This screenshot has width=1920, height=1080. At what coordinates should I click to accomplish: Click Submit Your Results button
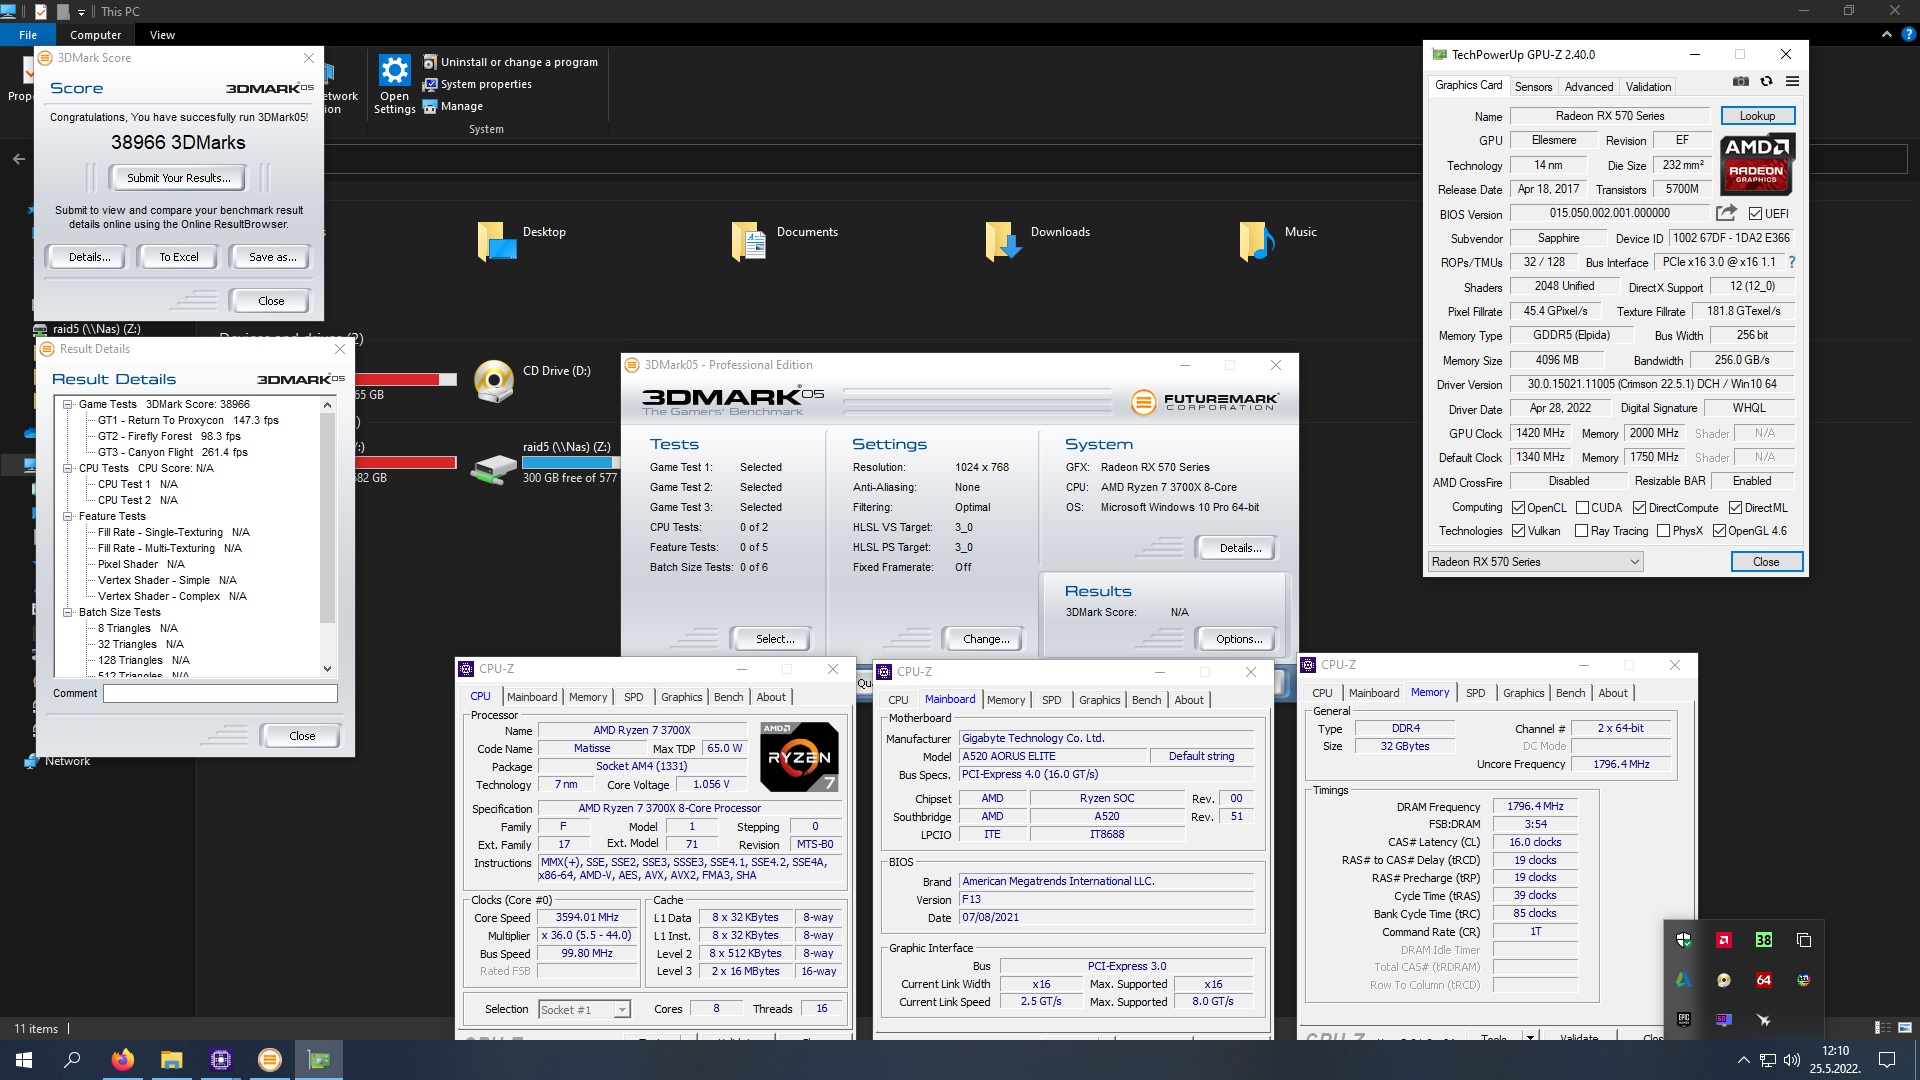(178, 178)
